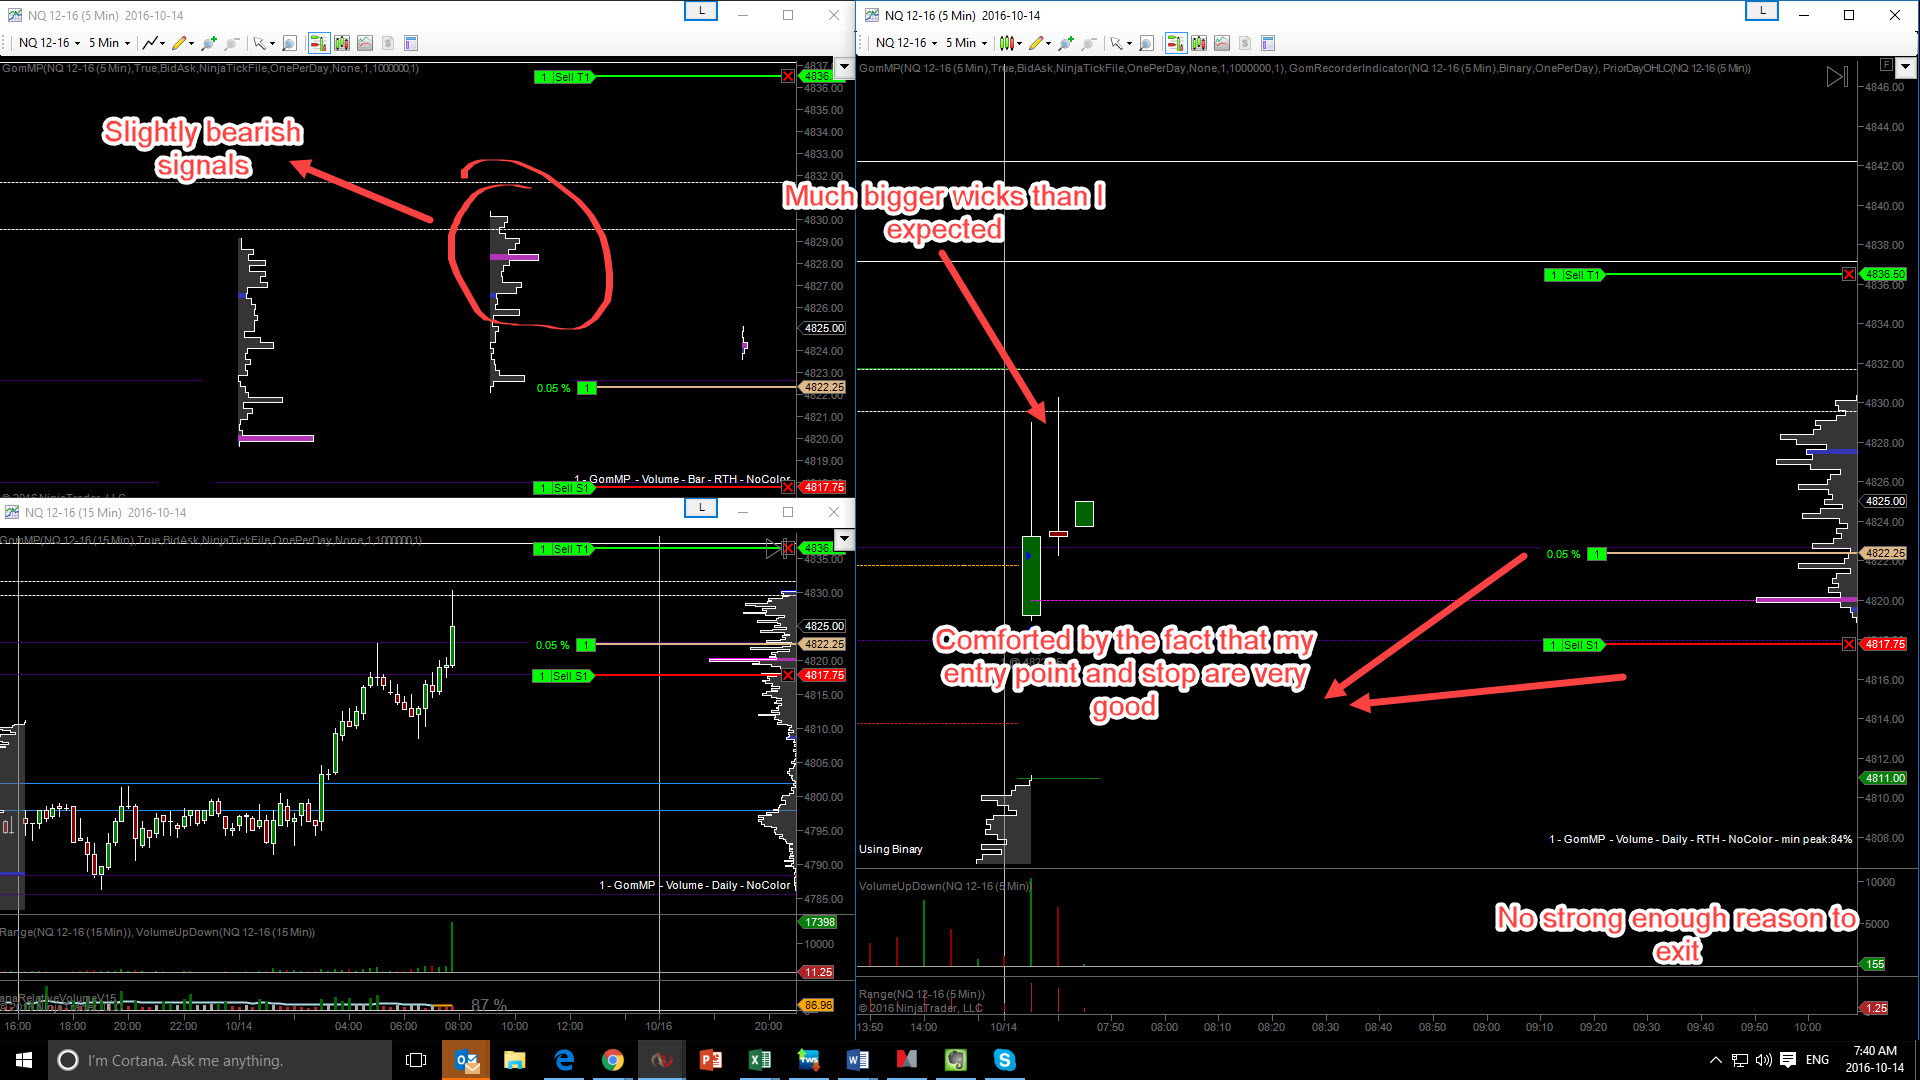This screenshot has height=1080, width=1920.
Task: Open Data Series icon in right chart window
Action: pos(1199,43)
